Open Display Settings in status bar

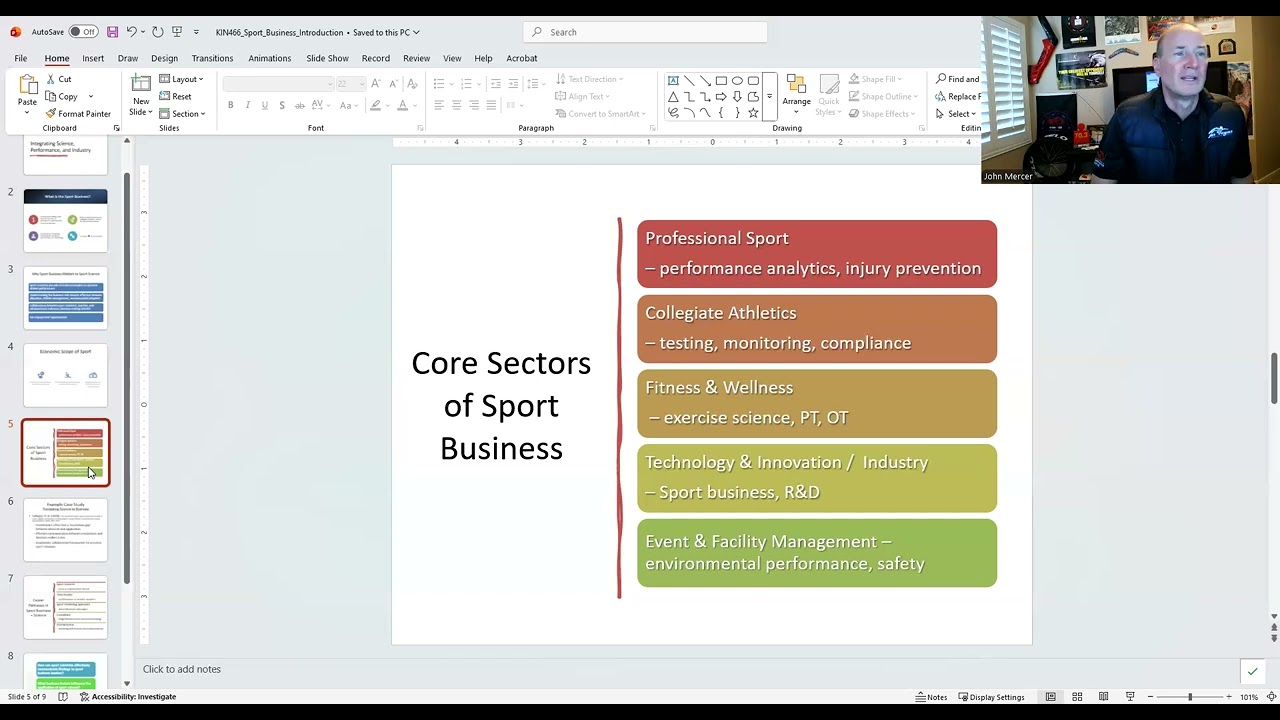[991, 697]
